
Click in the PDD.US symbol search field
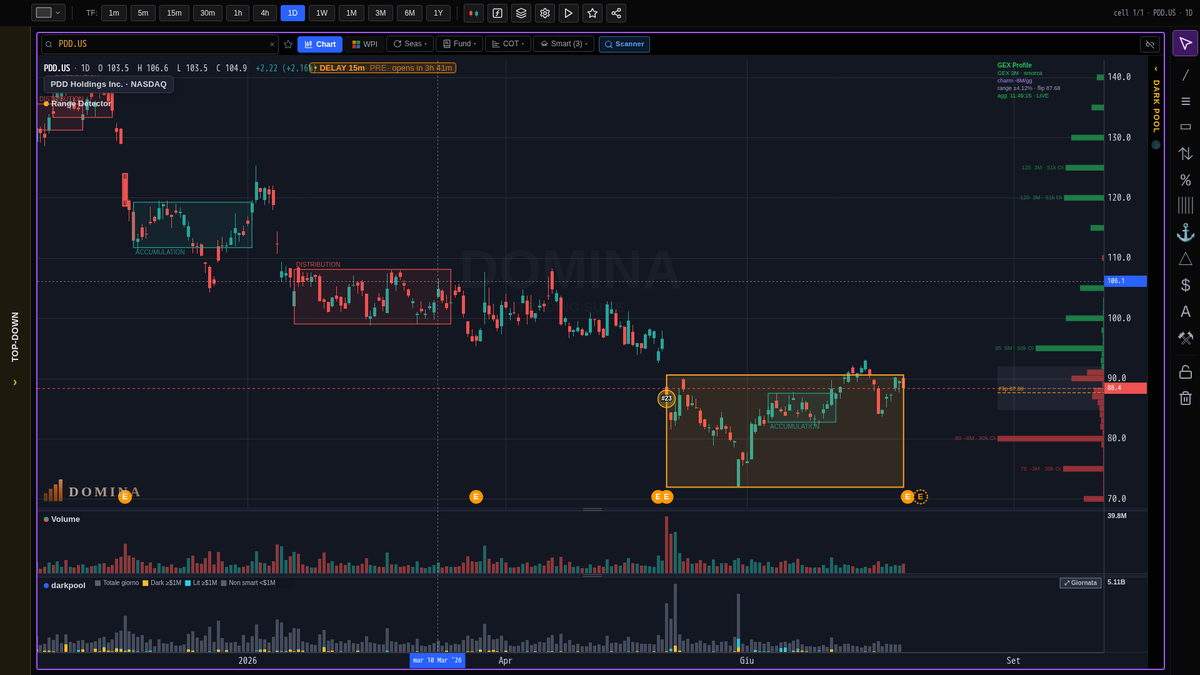[160, 44]
